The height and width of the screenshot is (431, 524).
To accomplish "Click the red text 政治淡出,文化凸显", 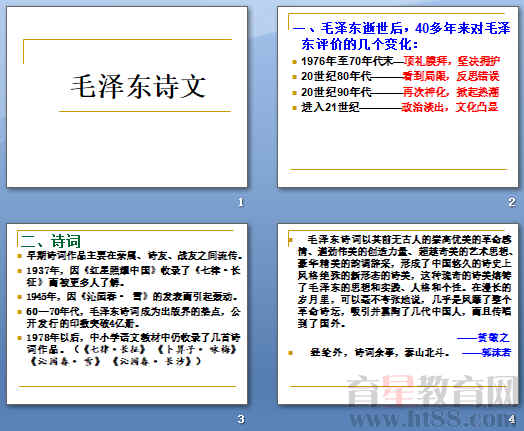I will point(450,107).
